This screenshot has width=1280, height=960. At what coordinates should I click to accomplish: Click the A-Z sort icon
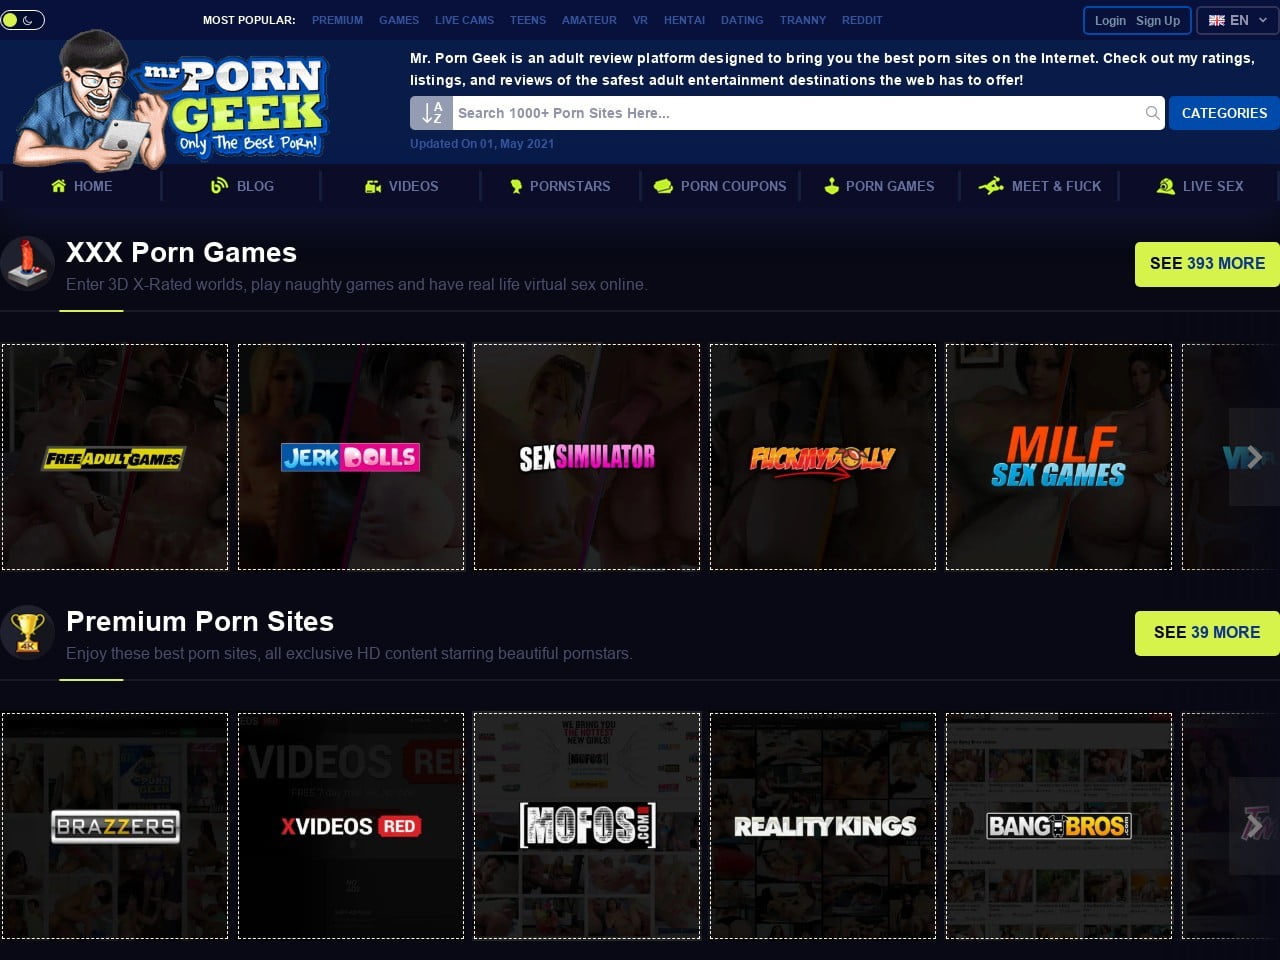(431, 113)
